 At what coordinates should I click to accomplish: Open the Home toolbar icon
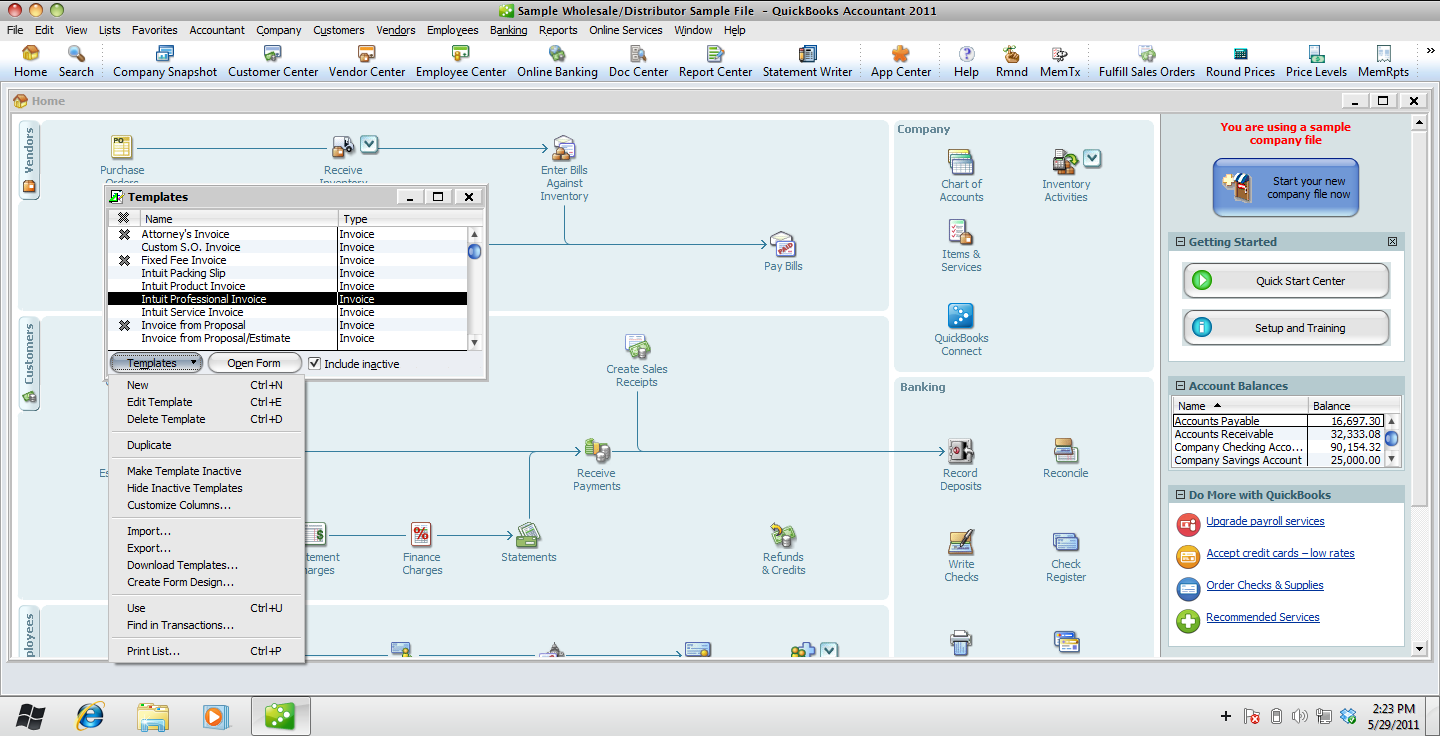30,61
